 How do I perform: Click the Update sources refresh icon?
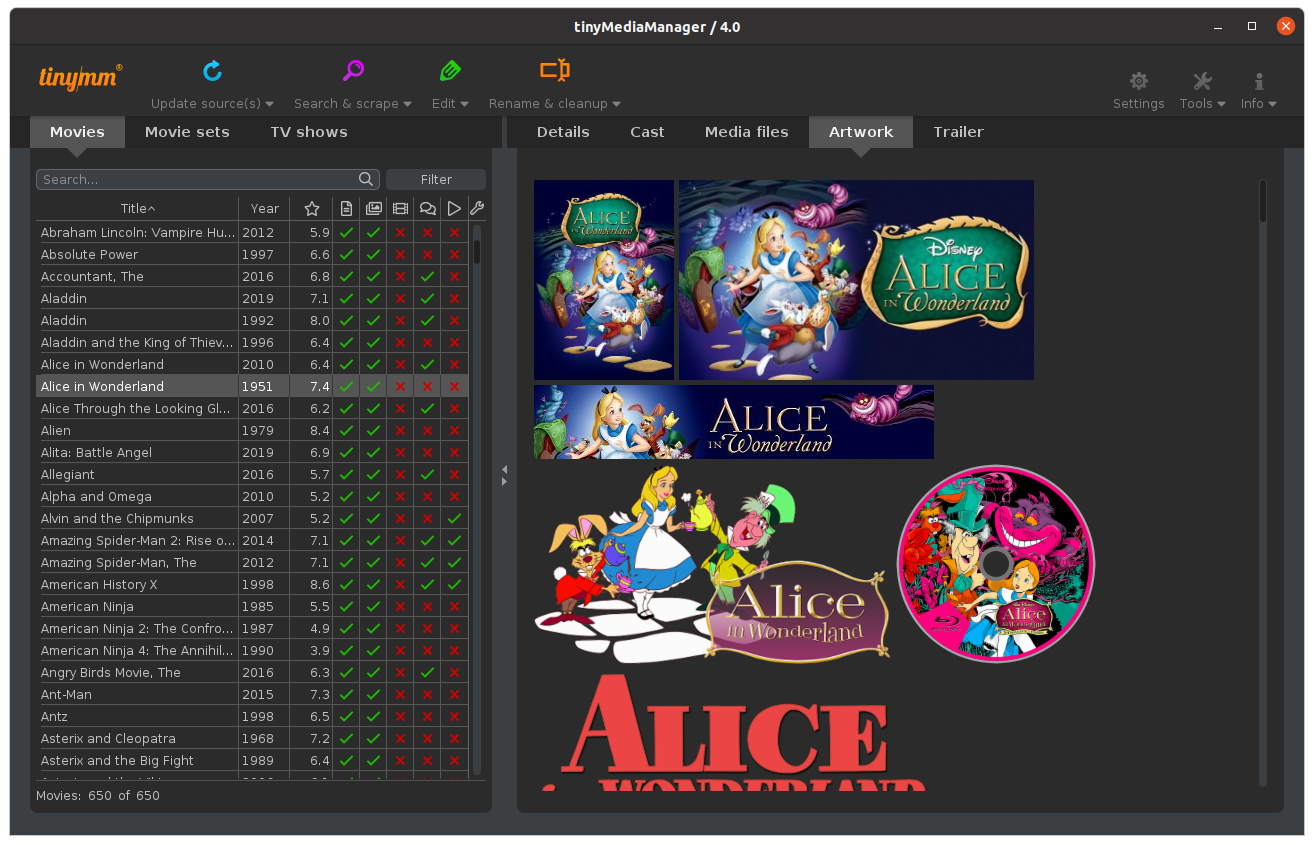click(212, 71)
